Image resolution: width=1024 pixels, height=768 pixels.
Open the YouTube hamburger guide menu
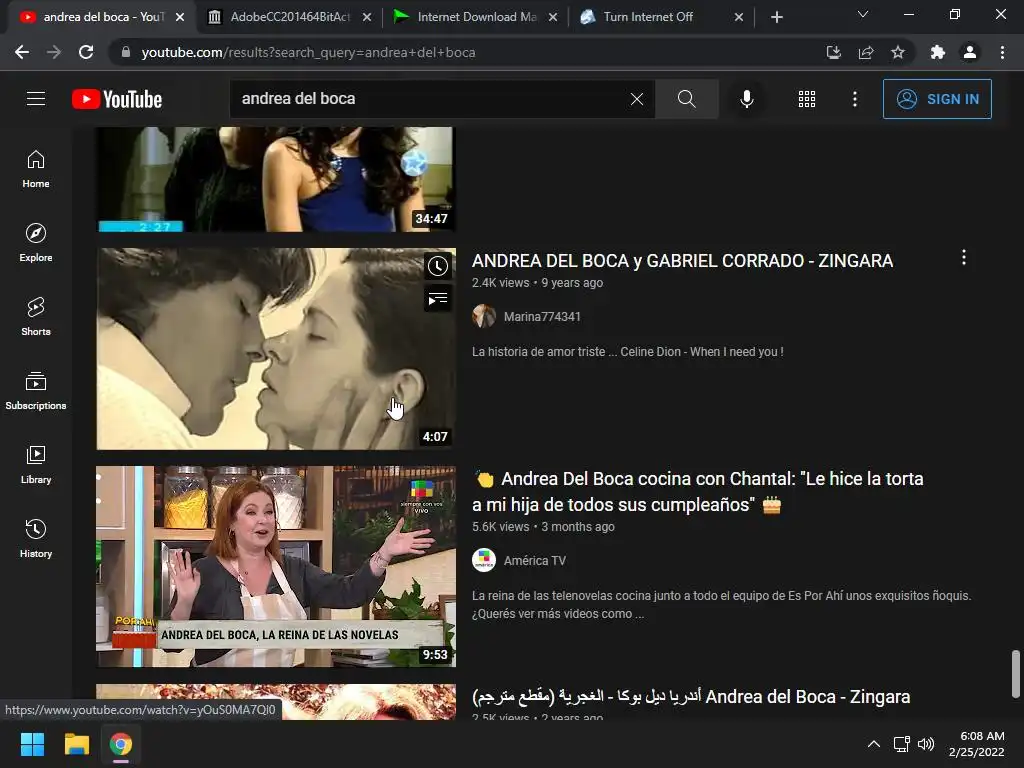(x=36, y=99)
